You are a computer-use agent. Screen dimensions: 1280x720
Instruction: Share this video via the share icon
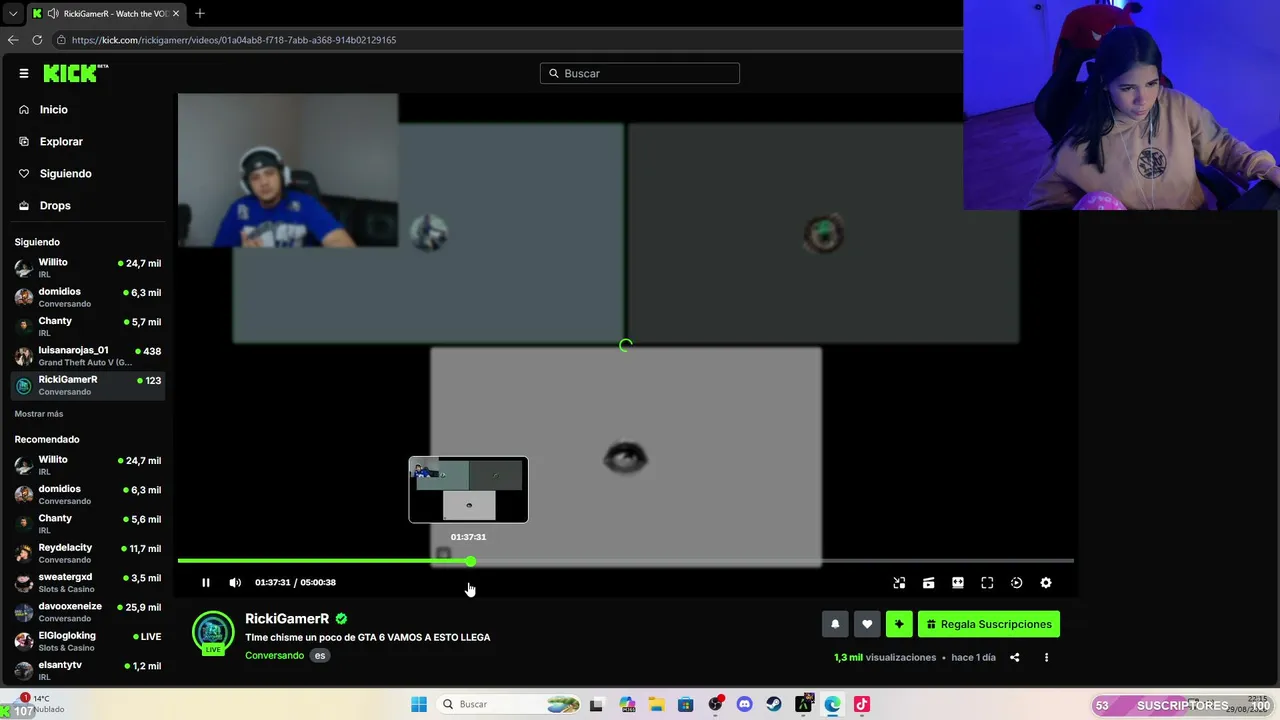coord(1015,657)
